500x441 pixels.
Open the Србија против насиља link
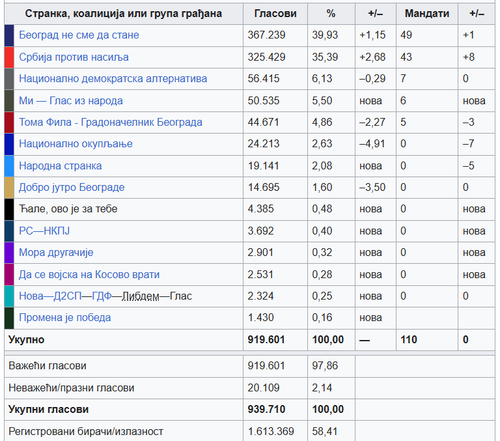(74, 57)
